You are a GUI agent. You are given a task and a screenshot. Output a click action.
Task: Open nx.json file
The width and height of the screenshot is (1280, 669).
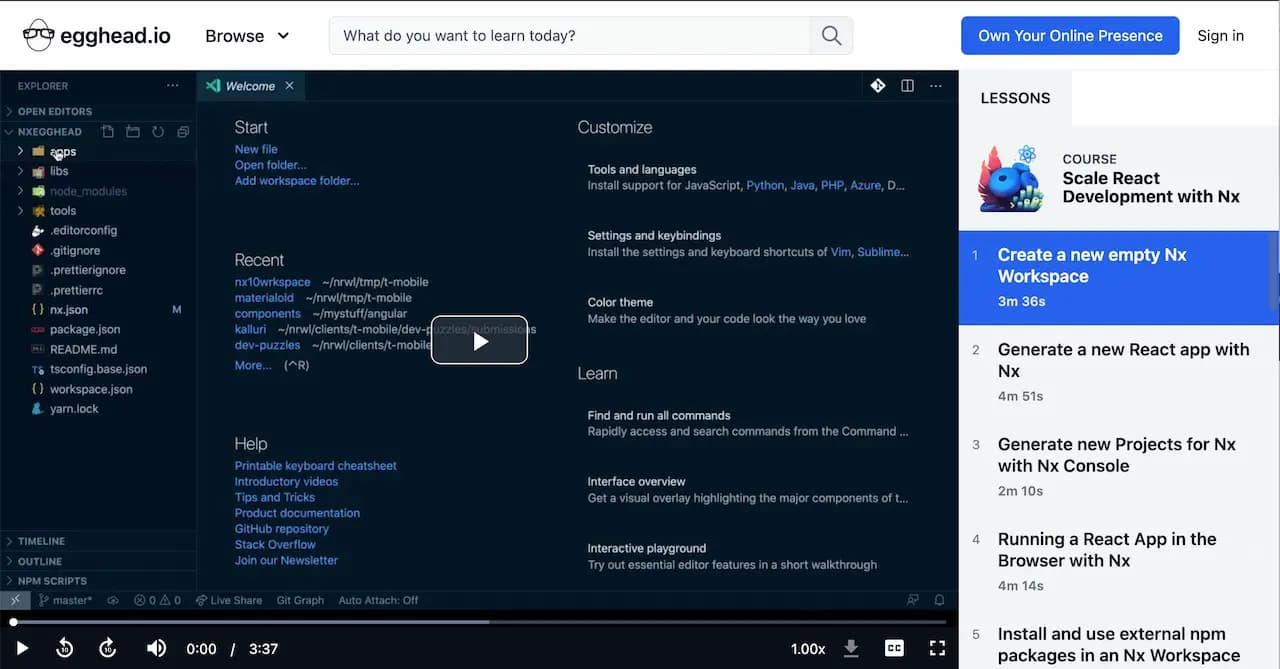(x=69, y=310)
